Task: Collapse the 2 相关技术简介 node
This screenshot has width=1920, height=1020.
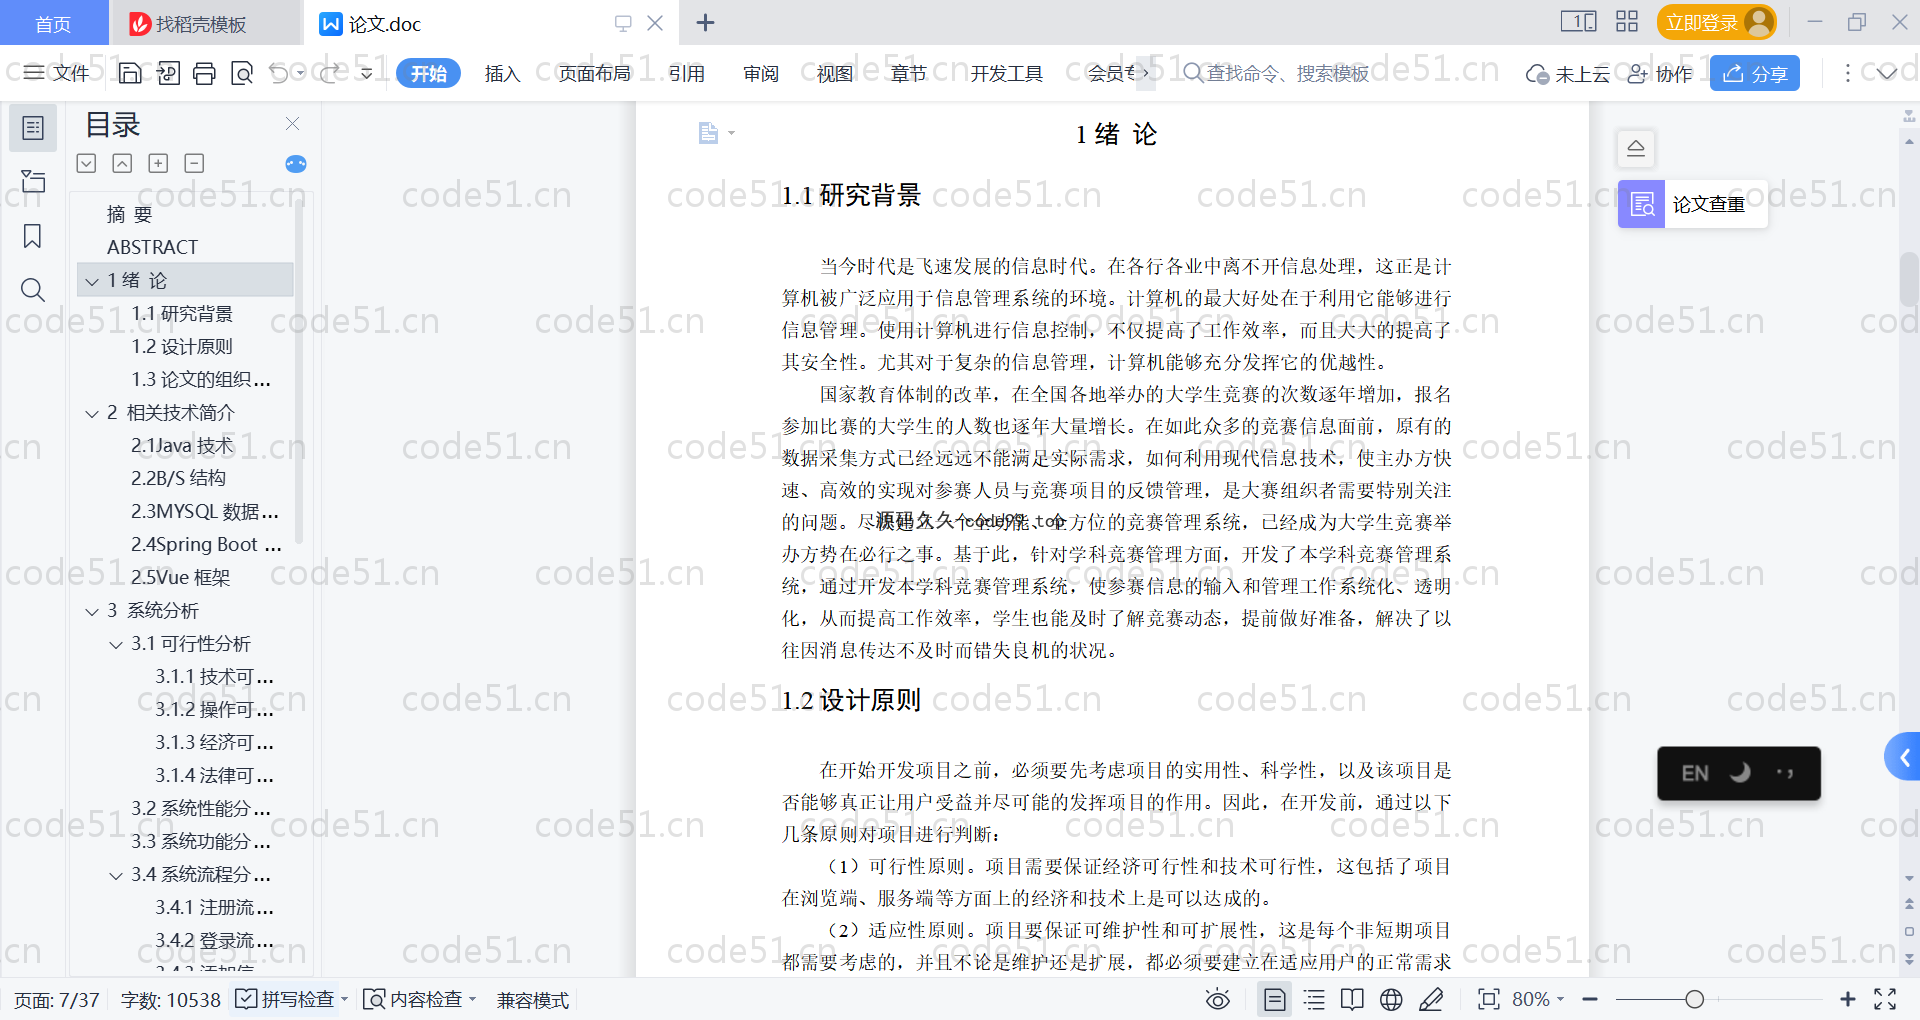Action: point(92,413)
